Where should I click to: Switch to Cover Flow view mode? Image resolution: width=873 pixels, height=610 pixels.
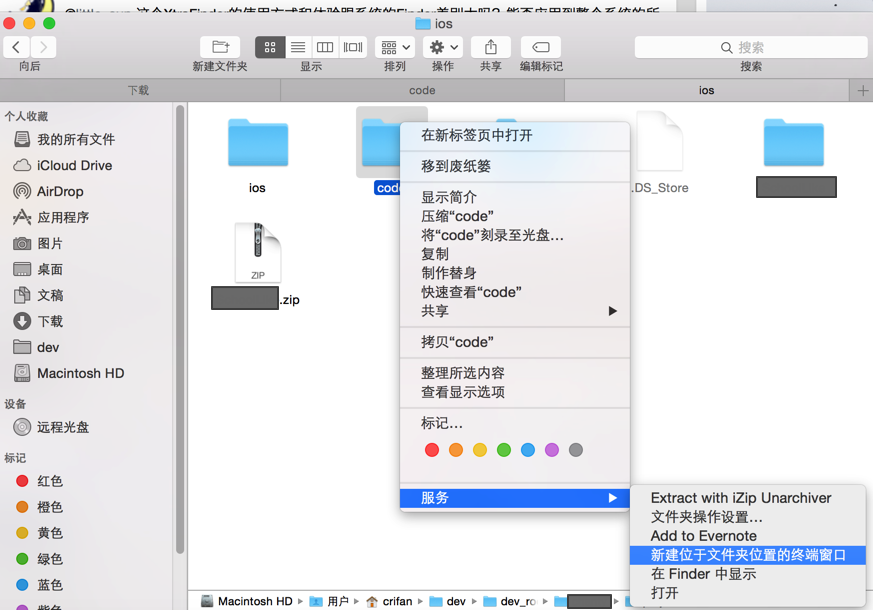click(x=353, y=47)
